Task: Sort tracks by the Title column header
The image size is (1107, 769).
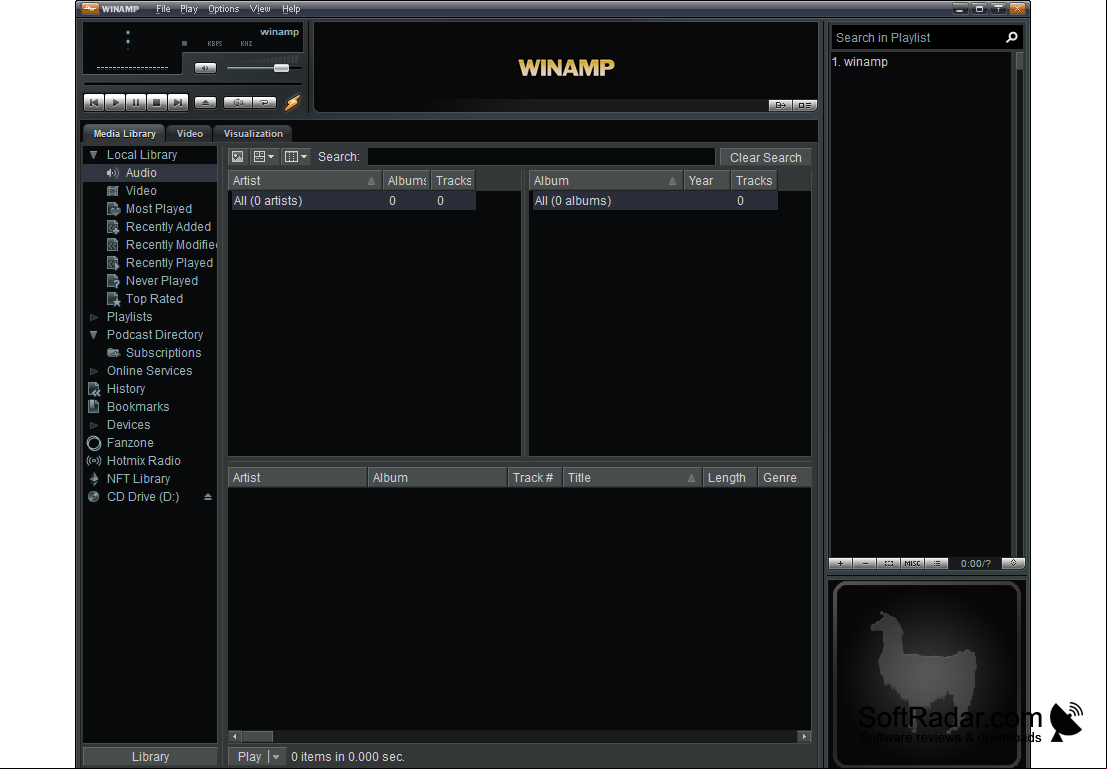Action: (x=633, y=478)
